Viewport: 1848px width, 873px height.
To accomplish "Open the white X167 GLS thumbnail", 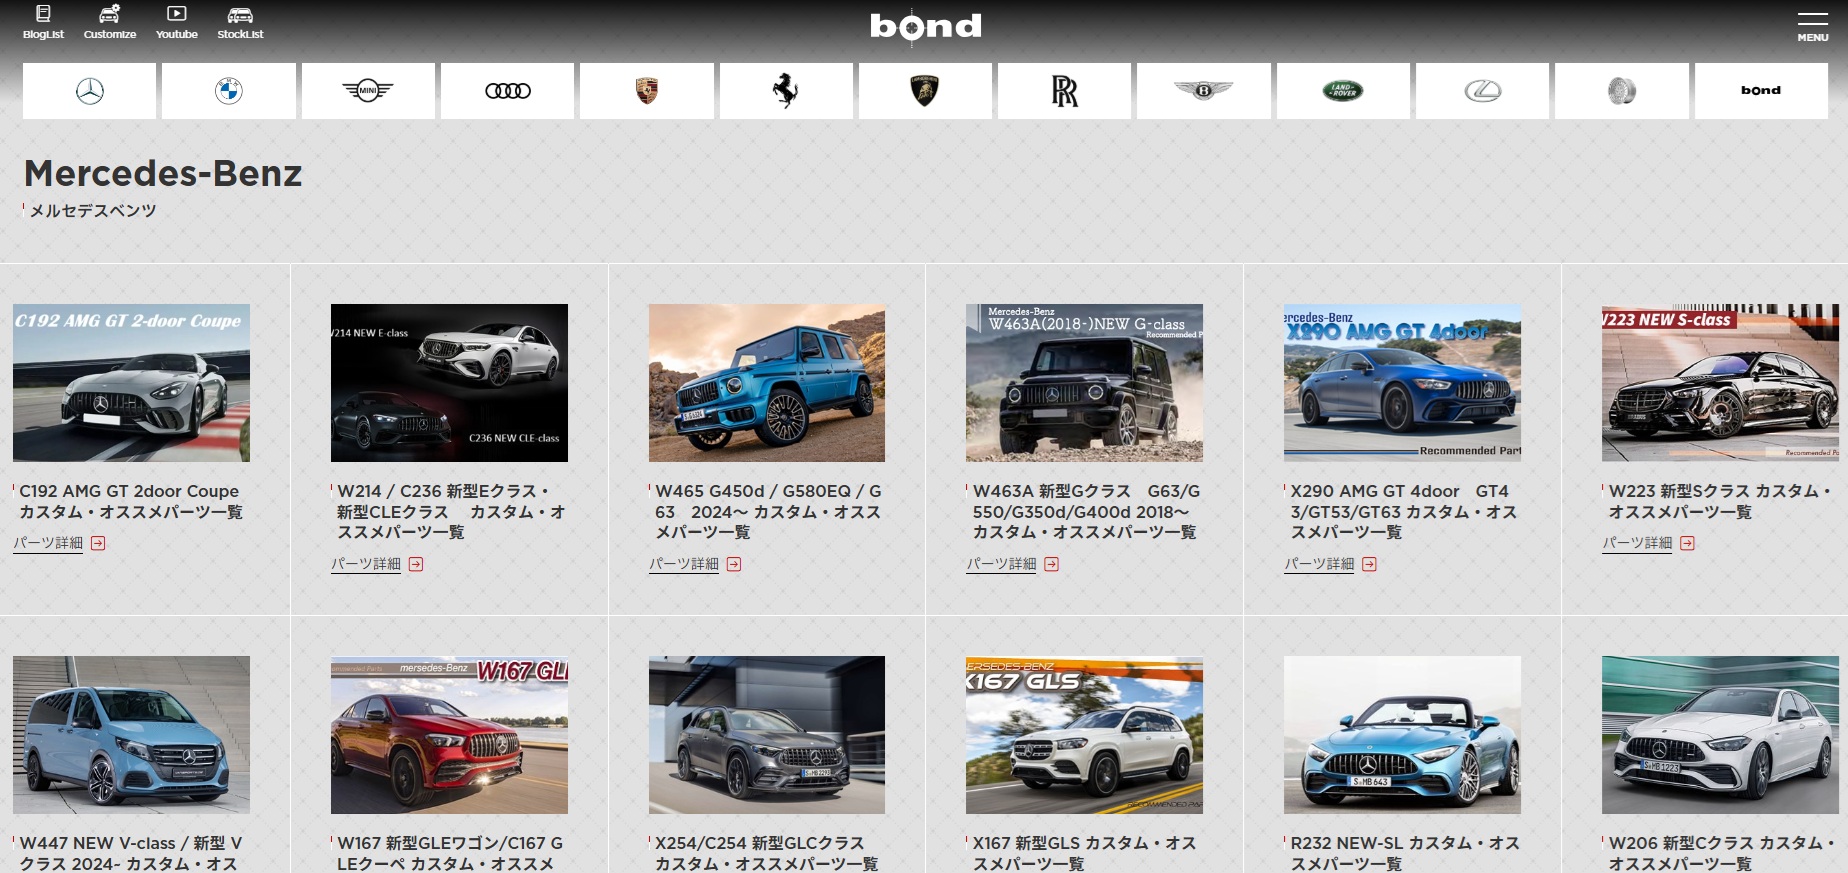I will [1084, 735].
